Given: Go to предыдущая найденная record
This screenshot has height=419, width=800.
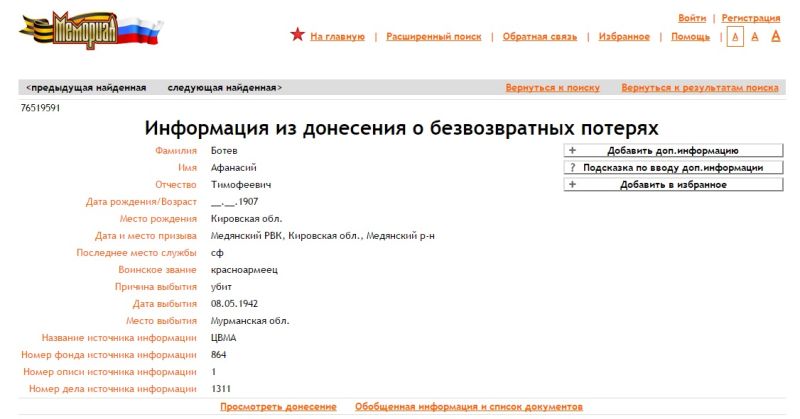Looking at the screenshot, I should 86,88.
